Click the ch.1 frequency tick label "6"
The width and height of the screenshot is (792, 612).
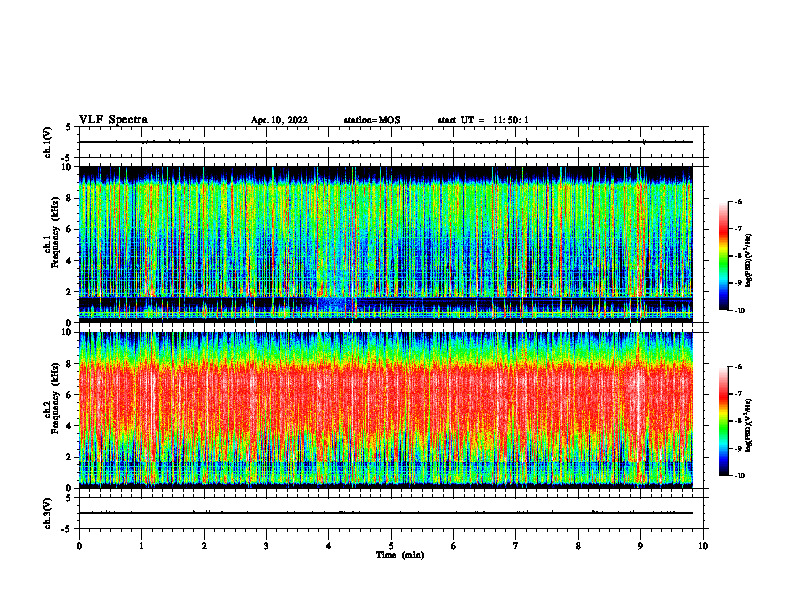click(x=70, y=229)
